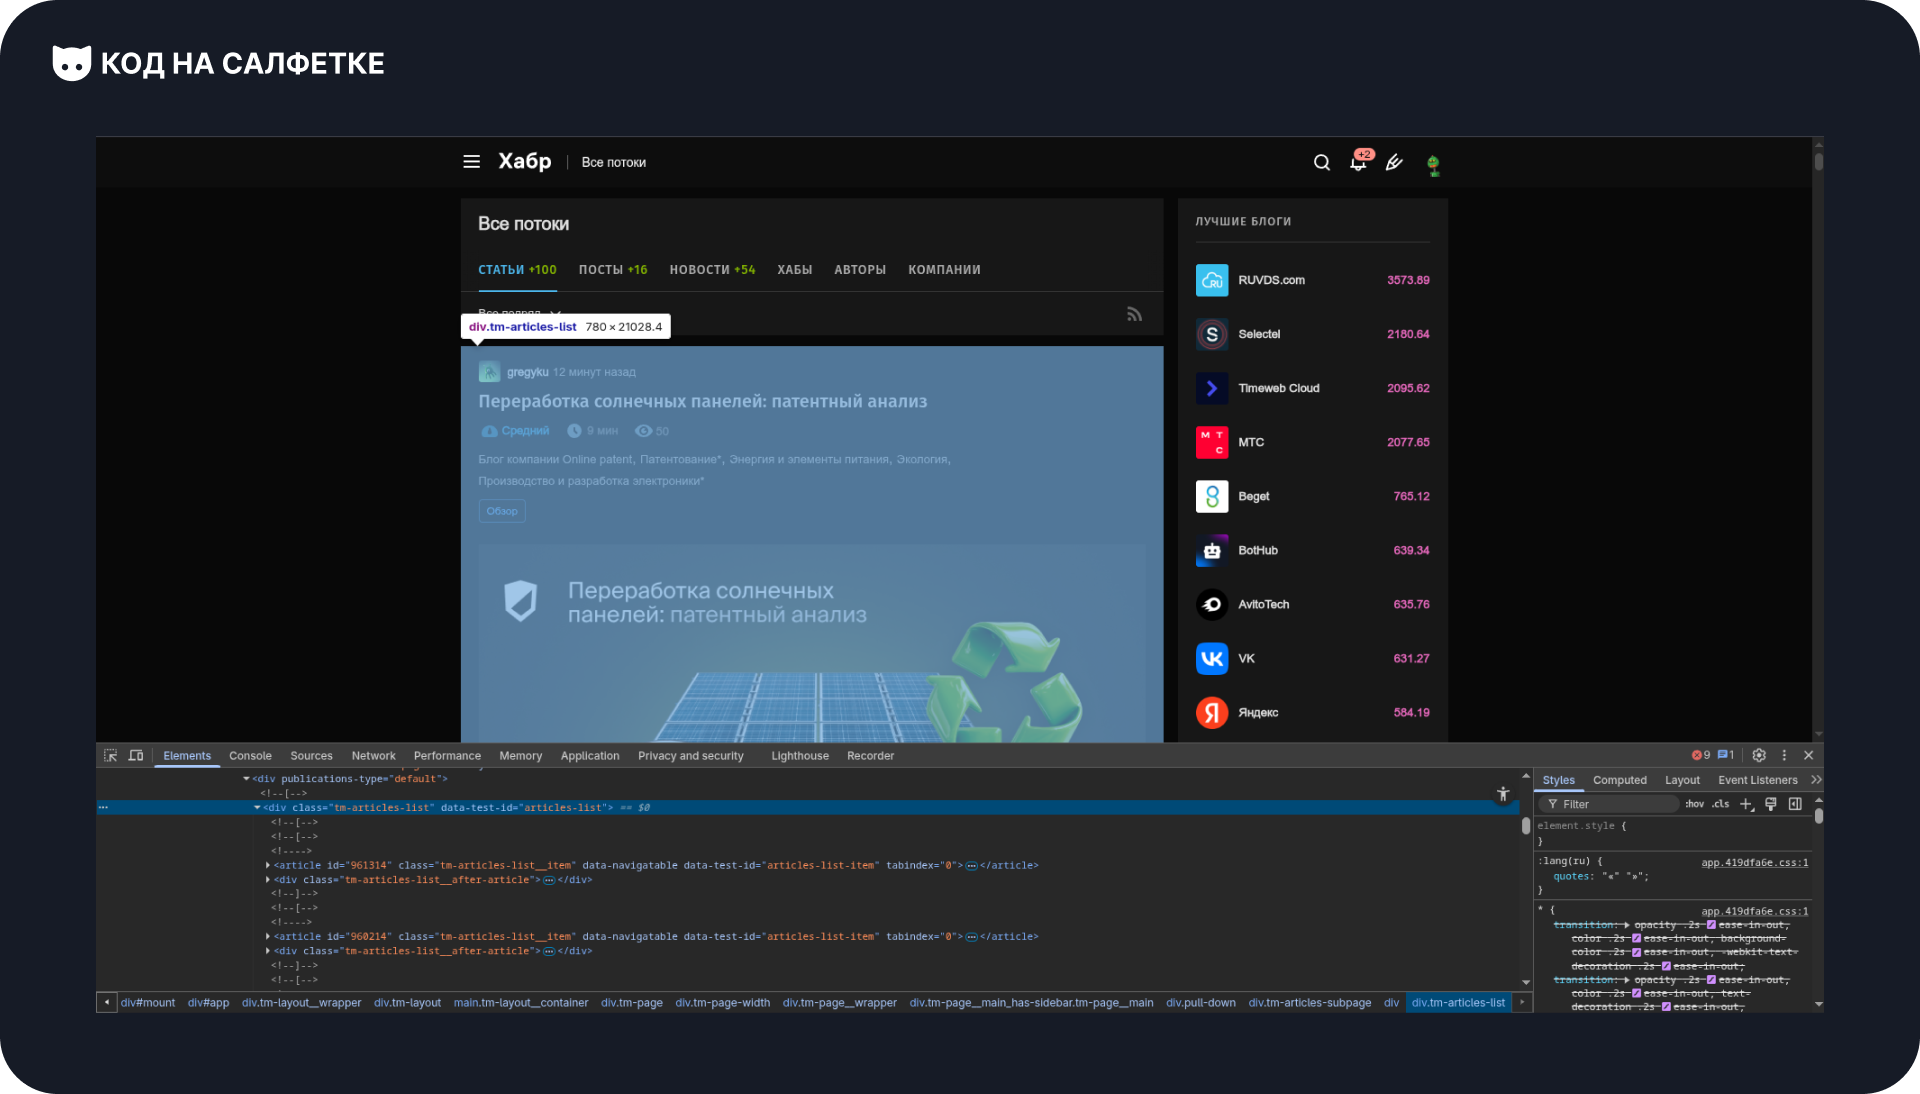This screenshot has height=1094, width=1920.
Task: Activate the DevTools inspect element picker
Action: coord(111,756)
